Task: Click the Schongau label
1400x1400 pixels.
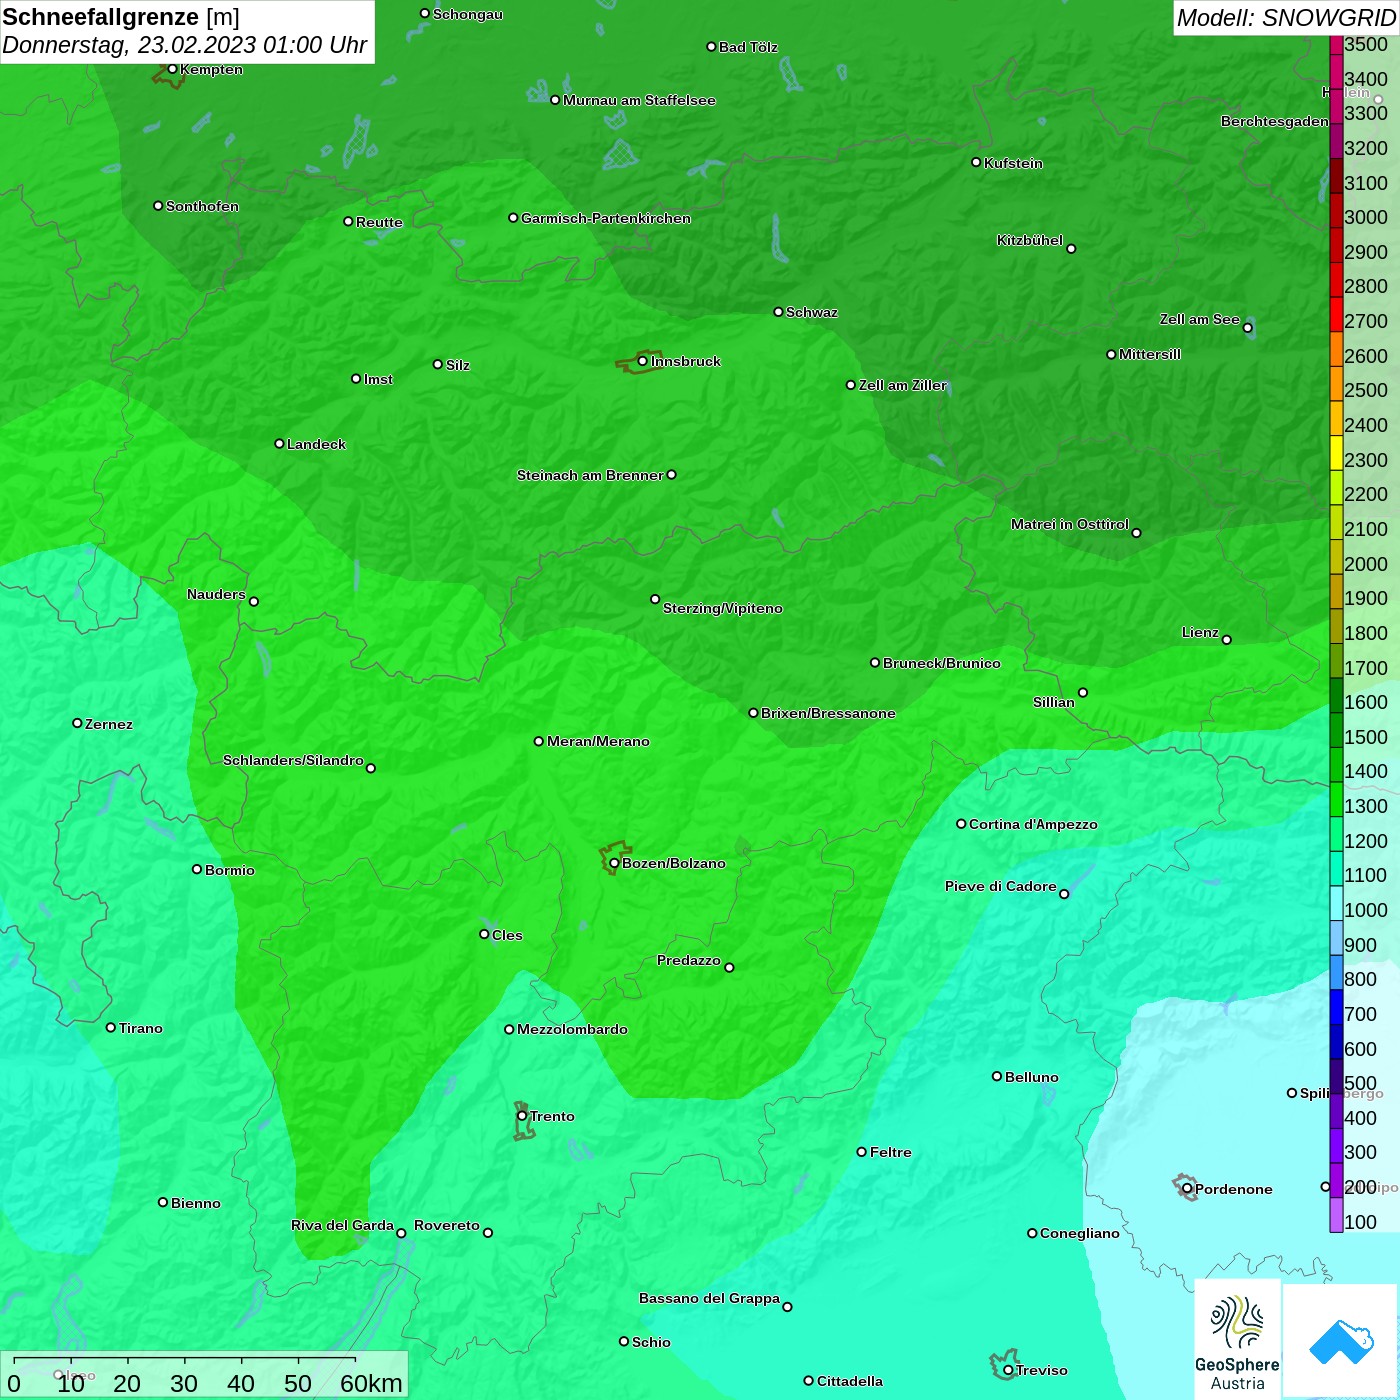Action: coord(468,14)
